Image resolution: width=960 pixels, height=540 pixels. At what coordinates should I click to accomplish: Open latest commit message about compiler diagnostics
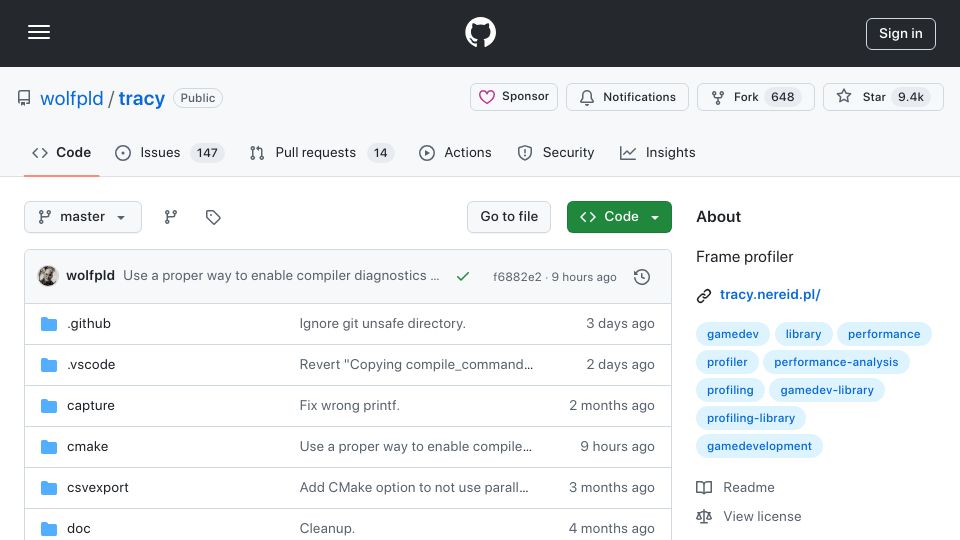pyautogui.click(x=281, y=276)
